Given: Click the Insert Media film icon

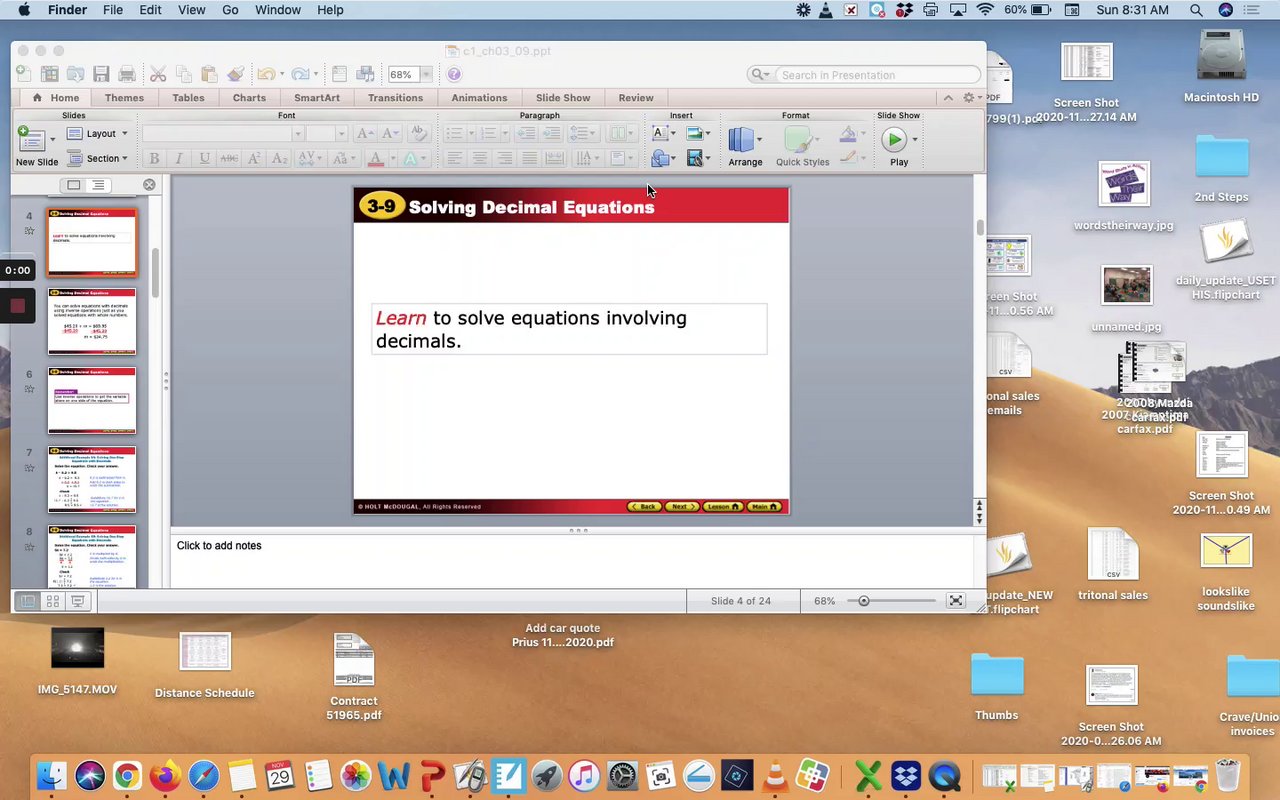Looking at the screenshot, I should pos(694,158).
